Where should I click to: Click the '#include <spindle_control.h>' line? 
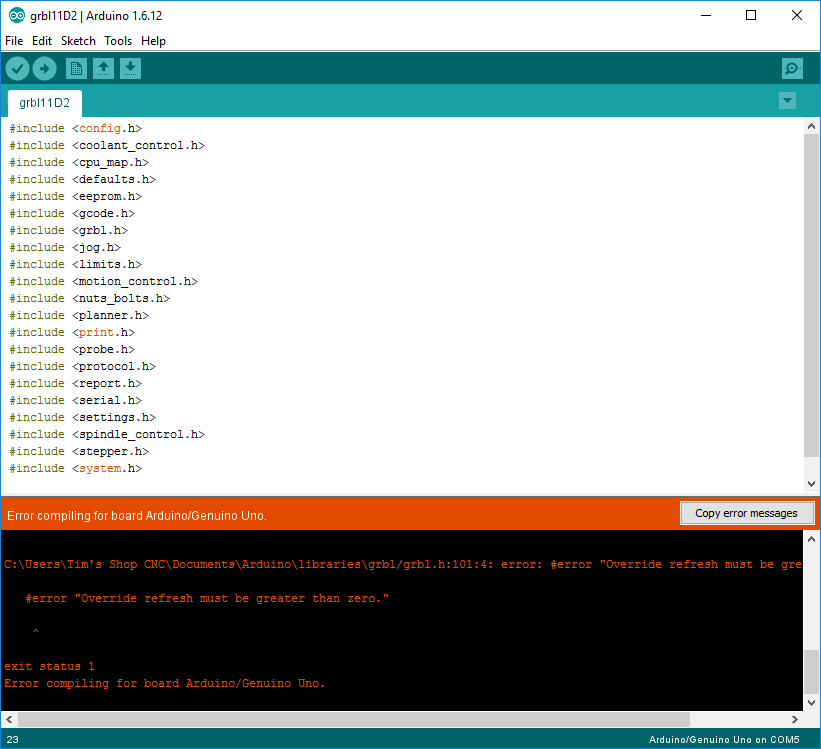coord(107,434)
